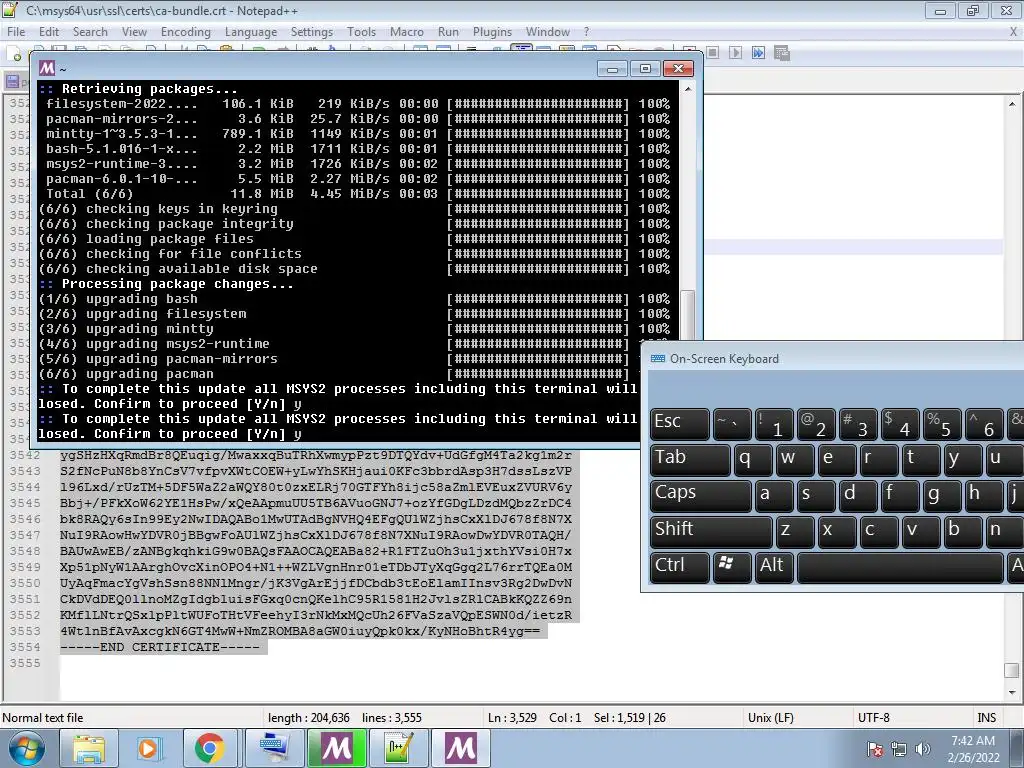Click the Tab key on On-Screen Keyboard
Screen dimensions: 1024x768
tap(690, 459)
